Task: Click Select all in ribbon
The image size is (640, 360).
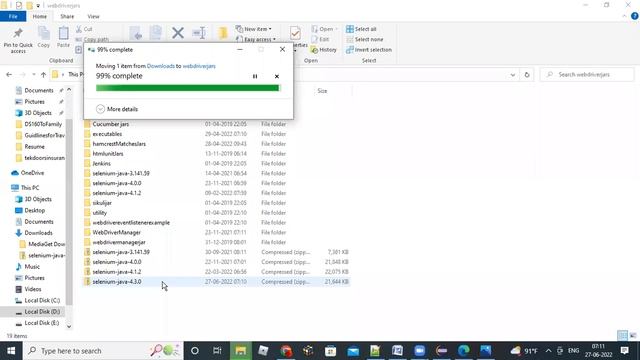Action: 361,29
